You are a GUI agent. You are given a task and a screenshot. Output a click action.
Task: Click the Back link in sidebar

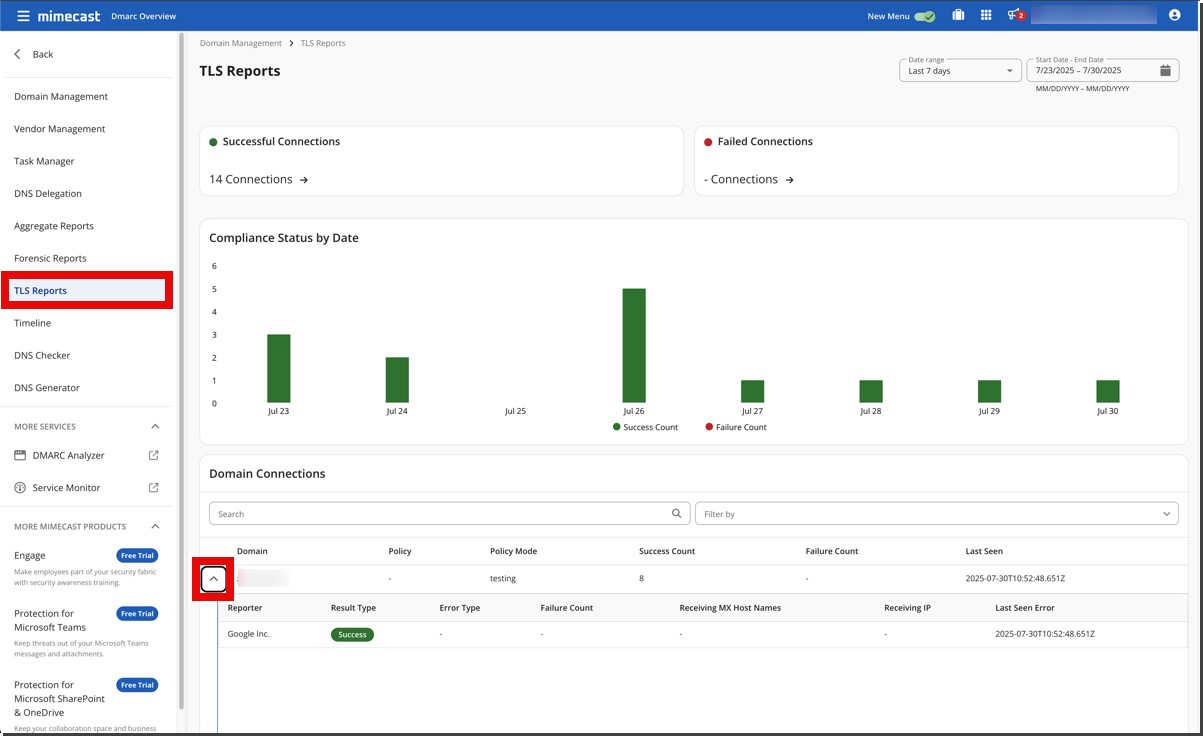43,54
